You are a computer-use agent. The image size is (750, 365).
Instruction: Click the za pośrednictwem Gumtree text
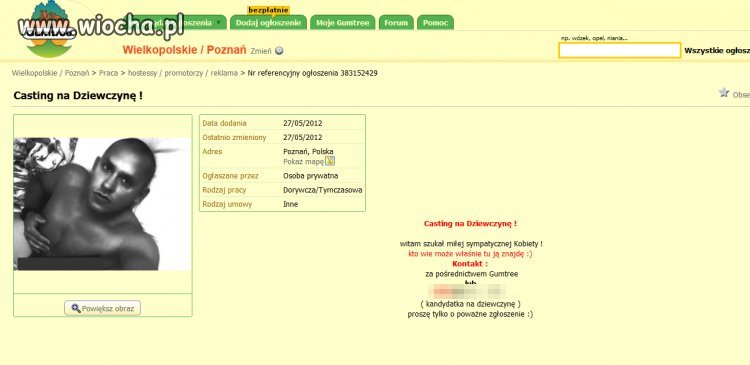point(471,274)
